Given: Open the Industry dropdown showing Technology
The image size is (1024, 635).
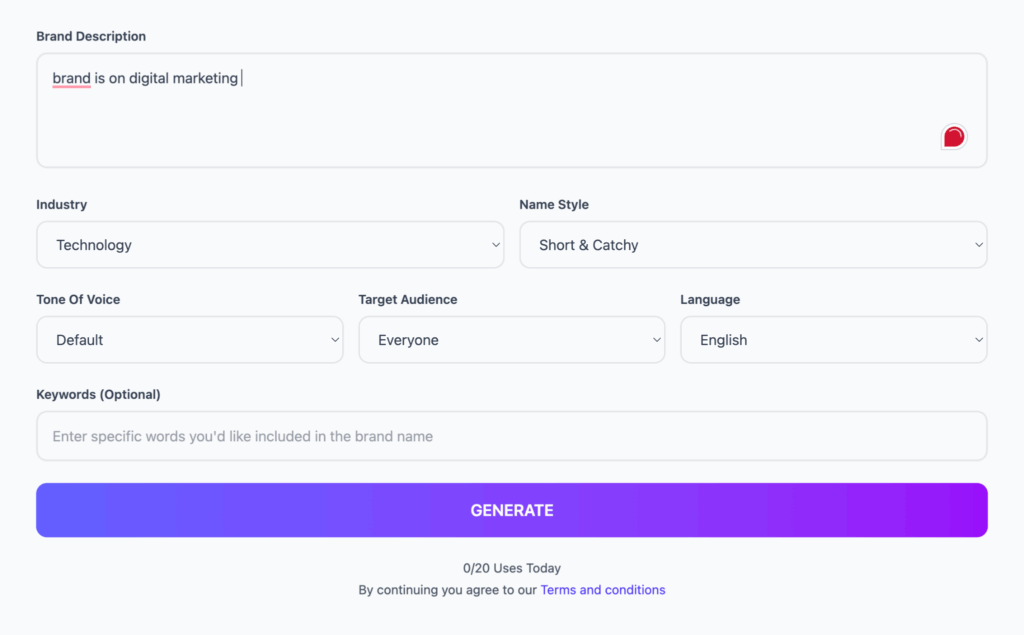Looking at the screenshot, I should (x=270, y=245).
